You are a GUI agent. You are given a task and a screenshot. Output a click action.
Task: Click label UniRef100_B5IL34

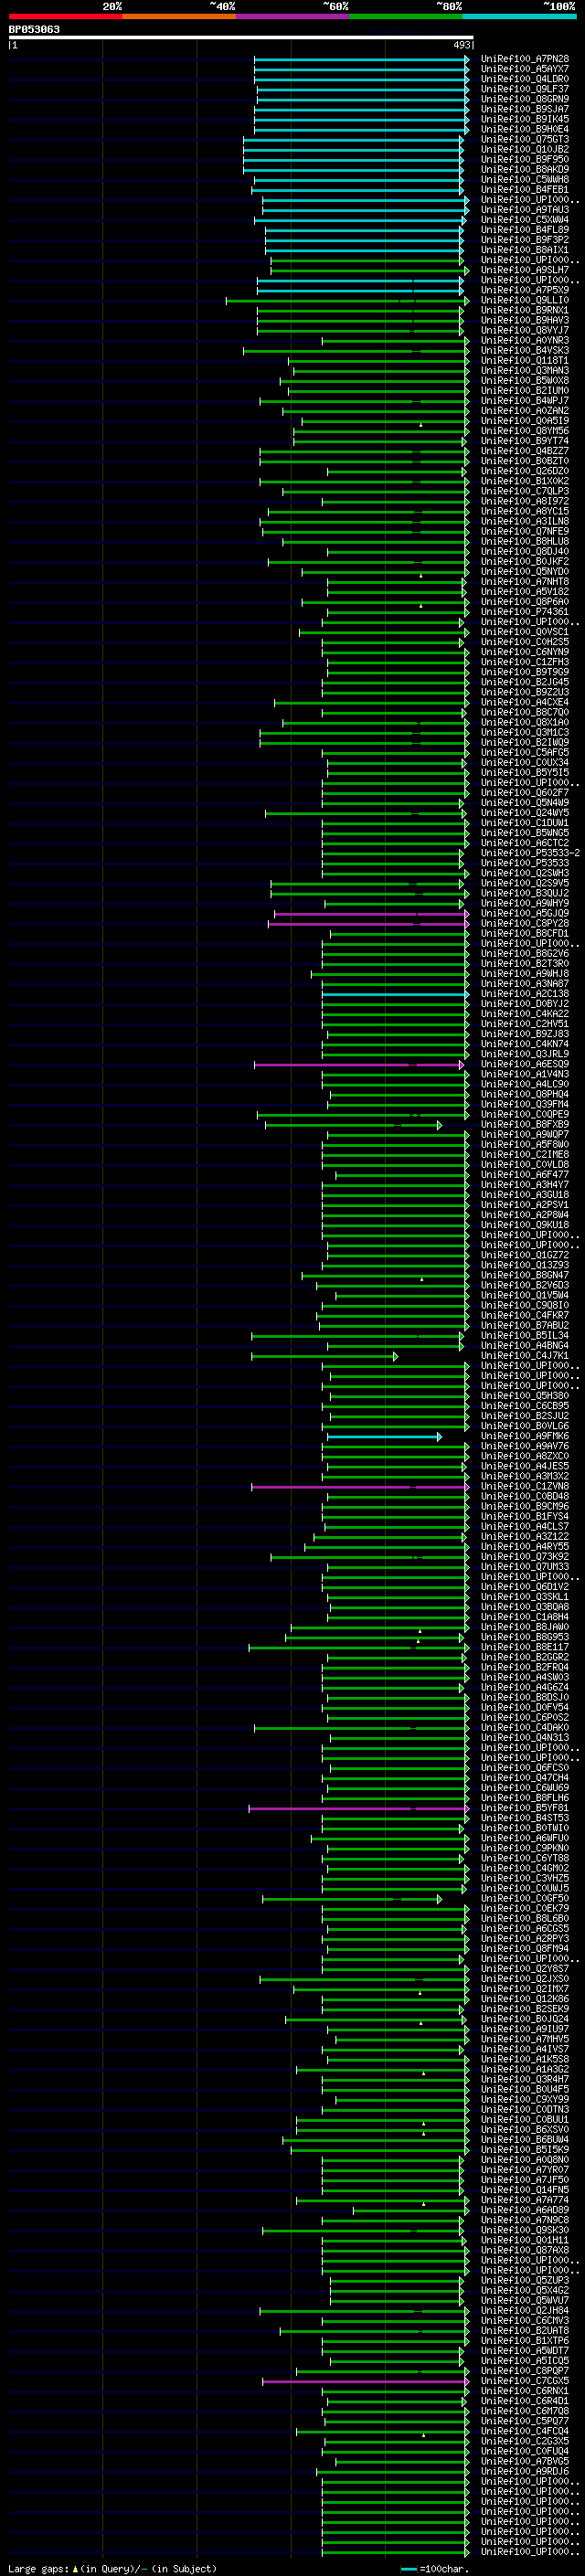coord(524,1336)
